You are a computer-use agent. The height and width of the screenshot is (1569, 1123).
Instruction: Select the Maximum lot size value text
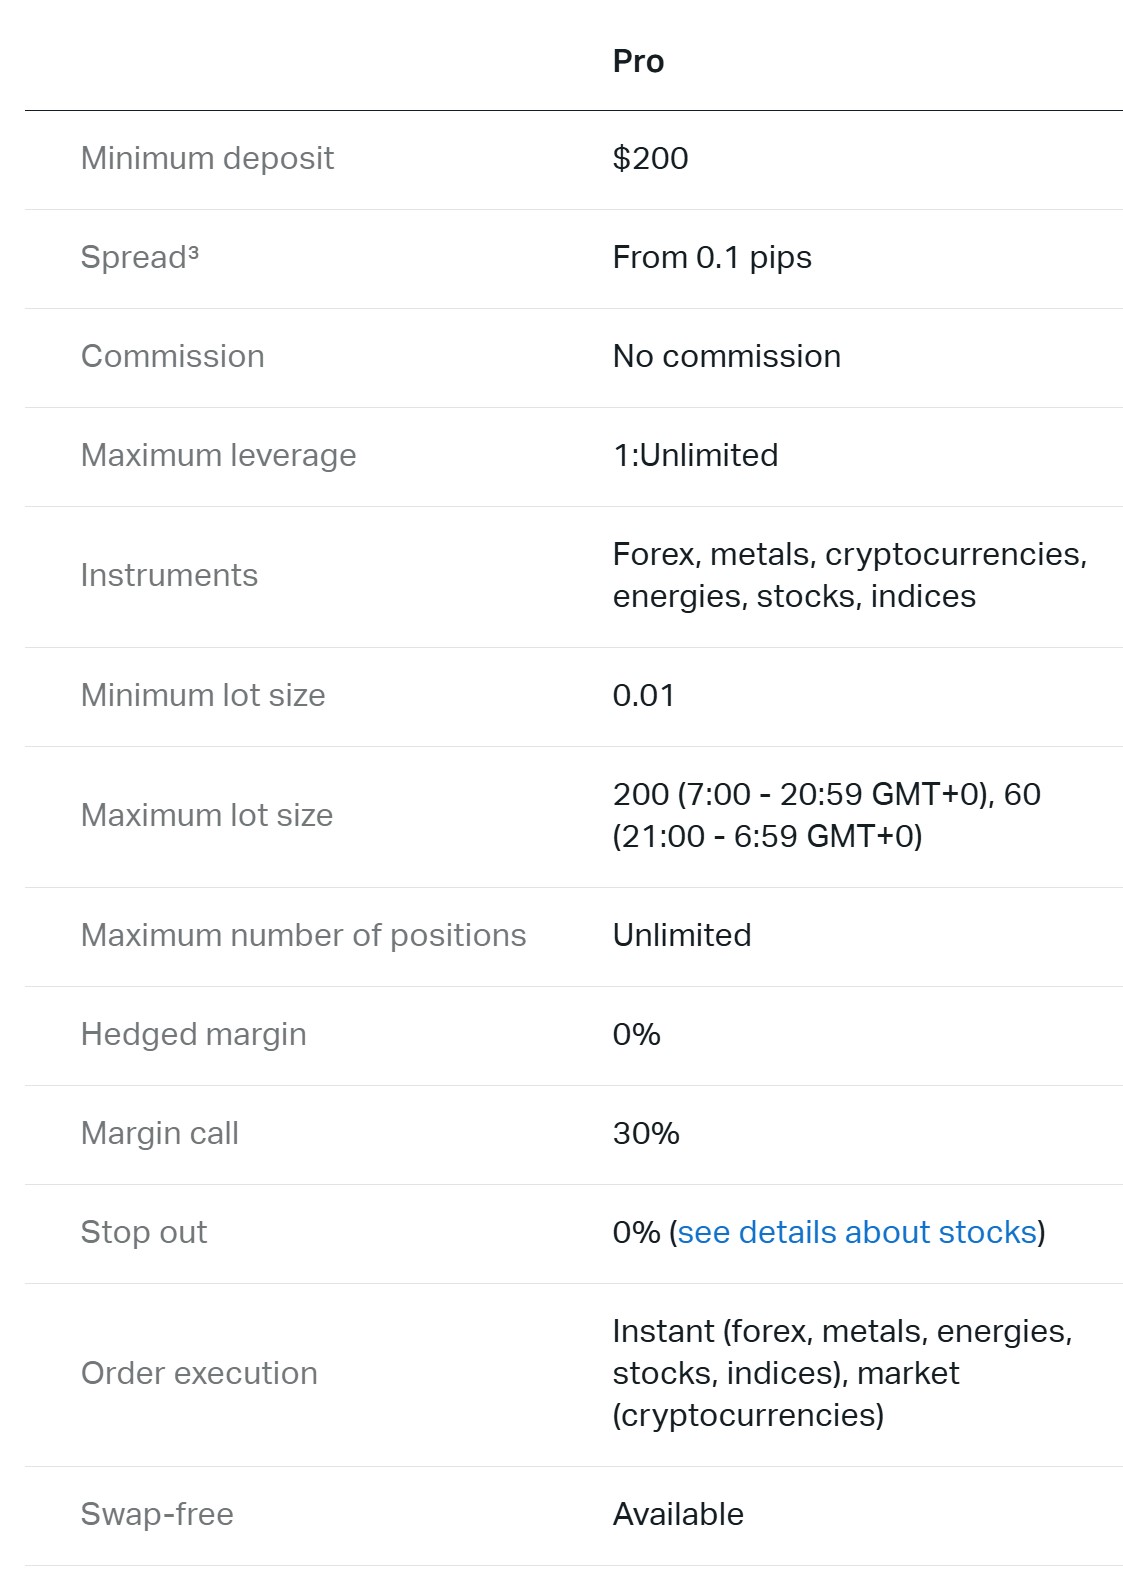point(827,815)
